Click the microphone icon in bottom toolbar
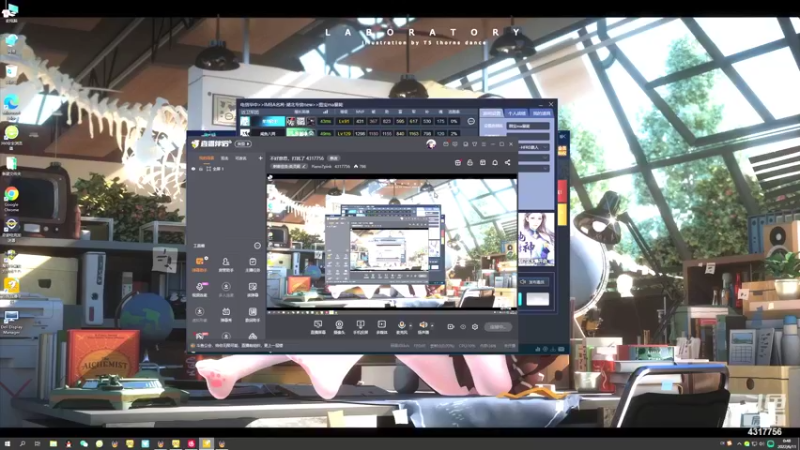The height and width of the screenshot is (450, 800). point(402,327)
